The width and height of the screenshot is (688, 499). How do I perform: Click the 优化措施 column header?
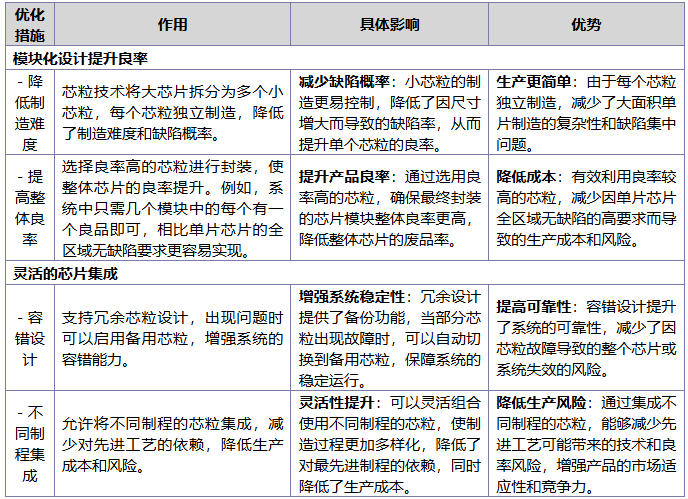point(30,25)
